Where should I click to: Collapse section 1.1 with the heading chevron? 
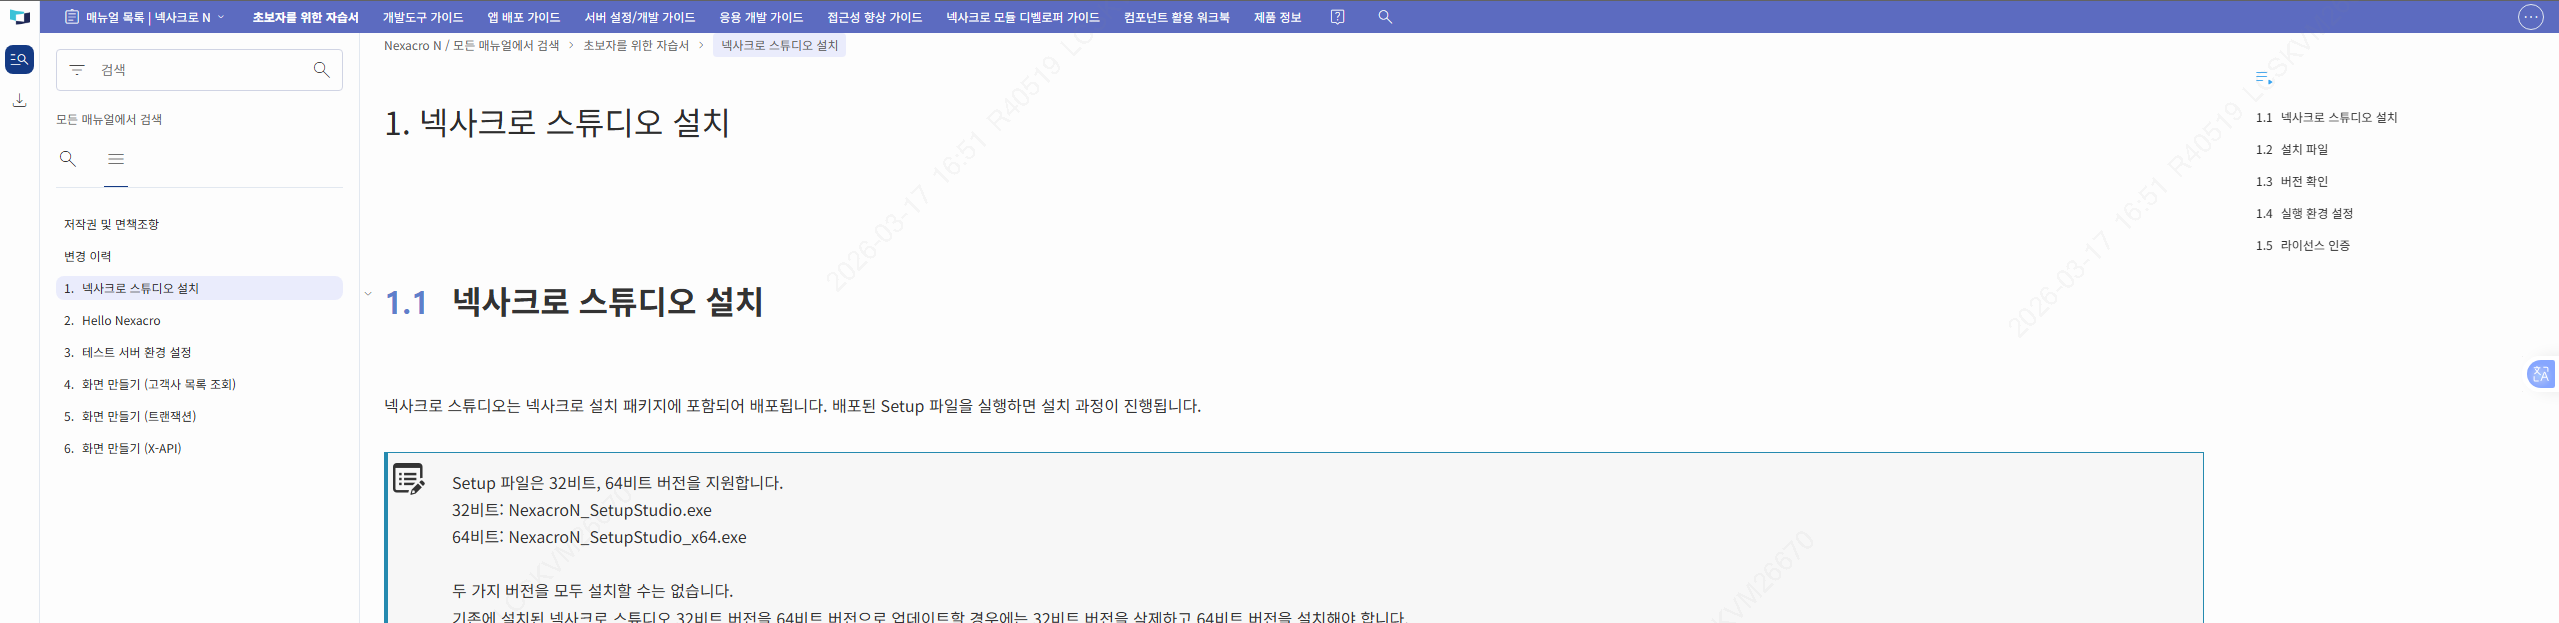point(368,294)
